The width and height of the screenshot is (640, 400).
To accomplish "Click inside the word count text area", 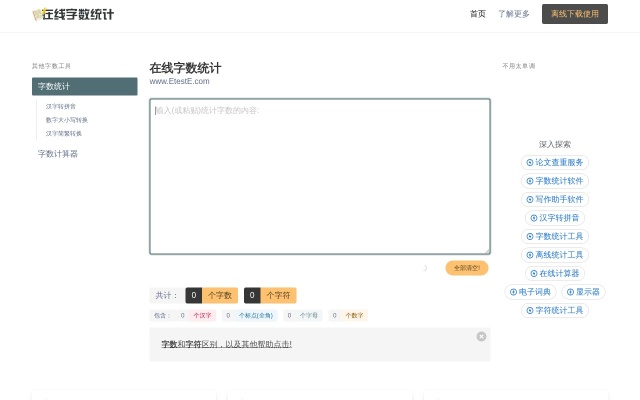I will click(319, 176).
